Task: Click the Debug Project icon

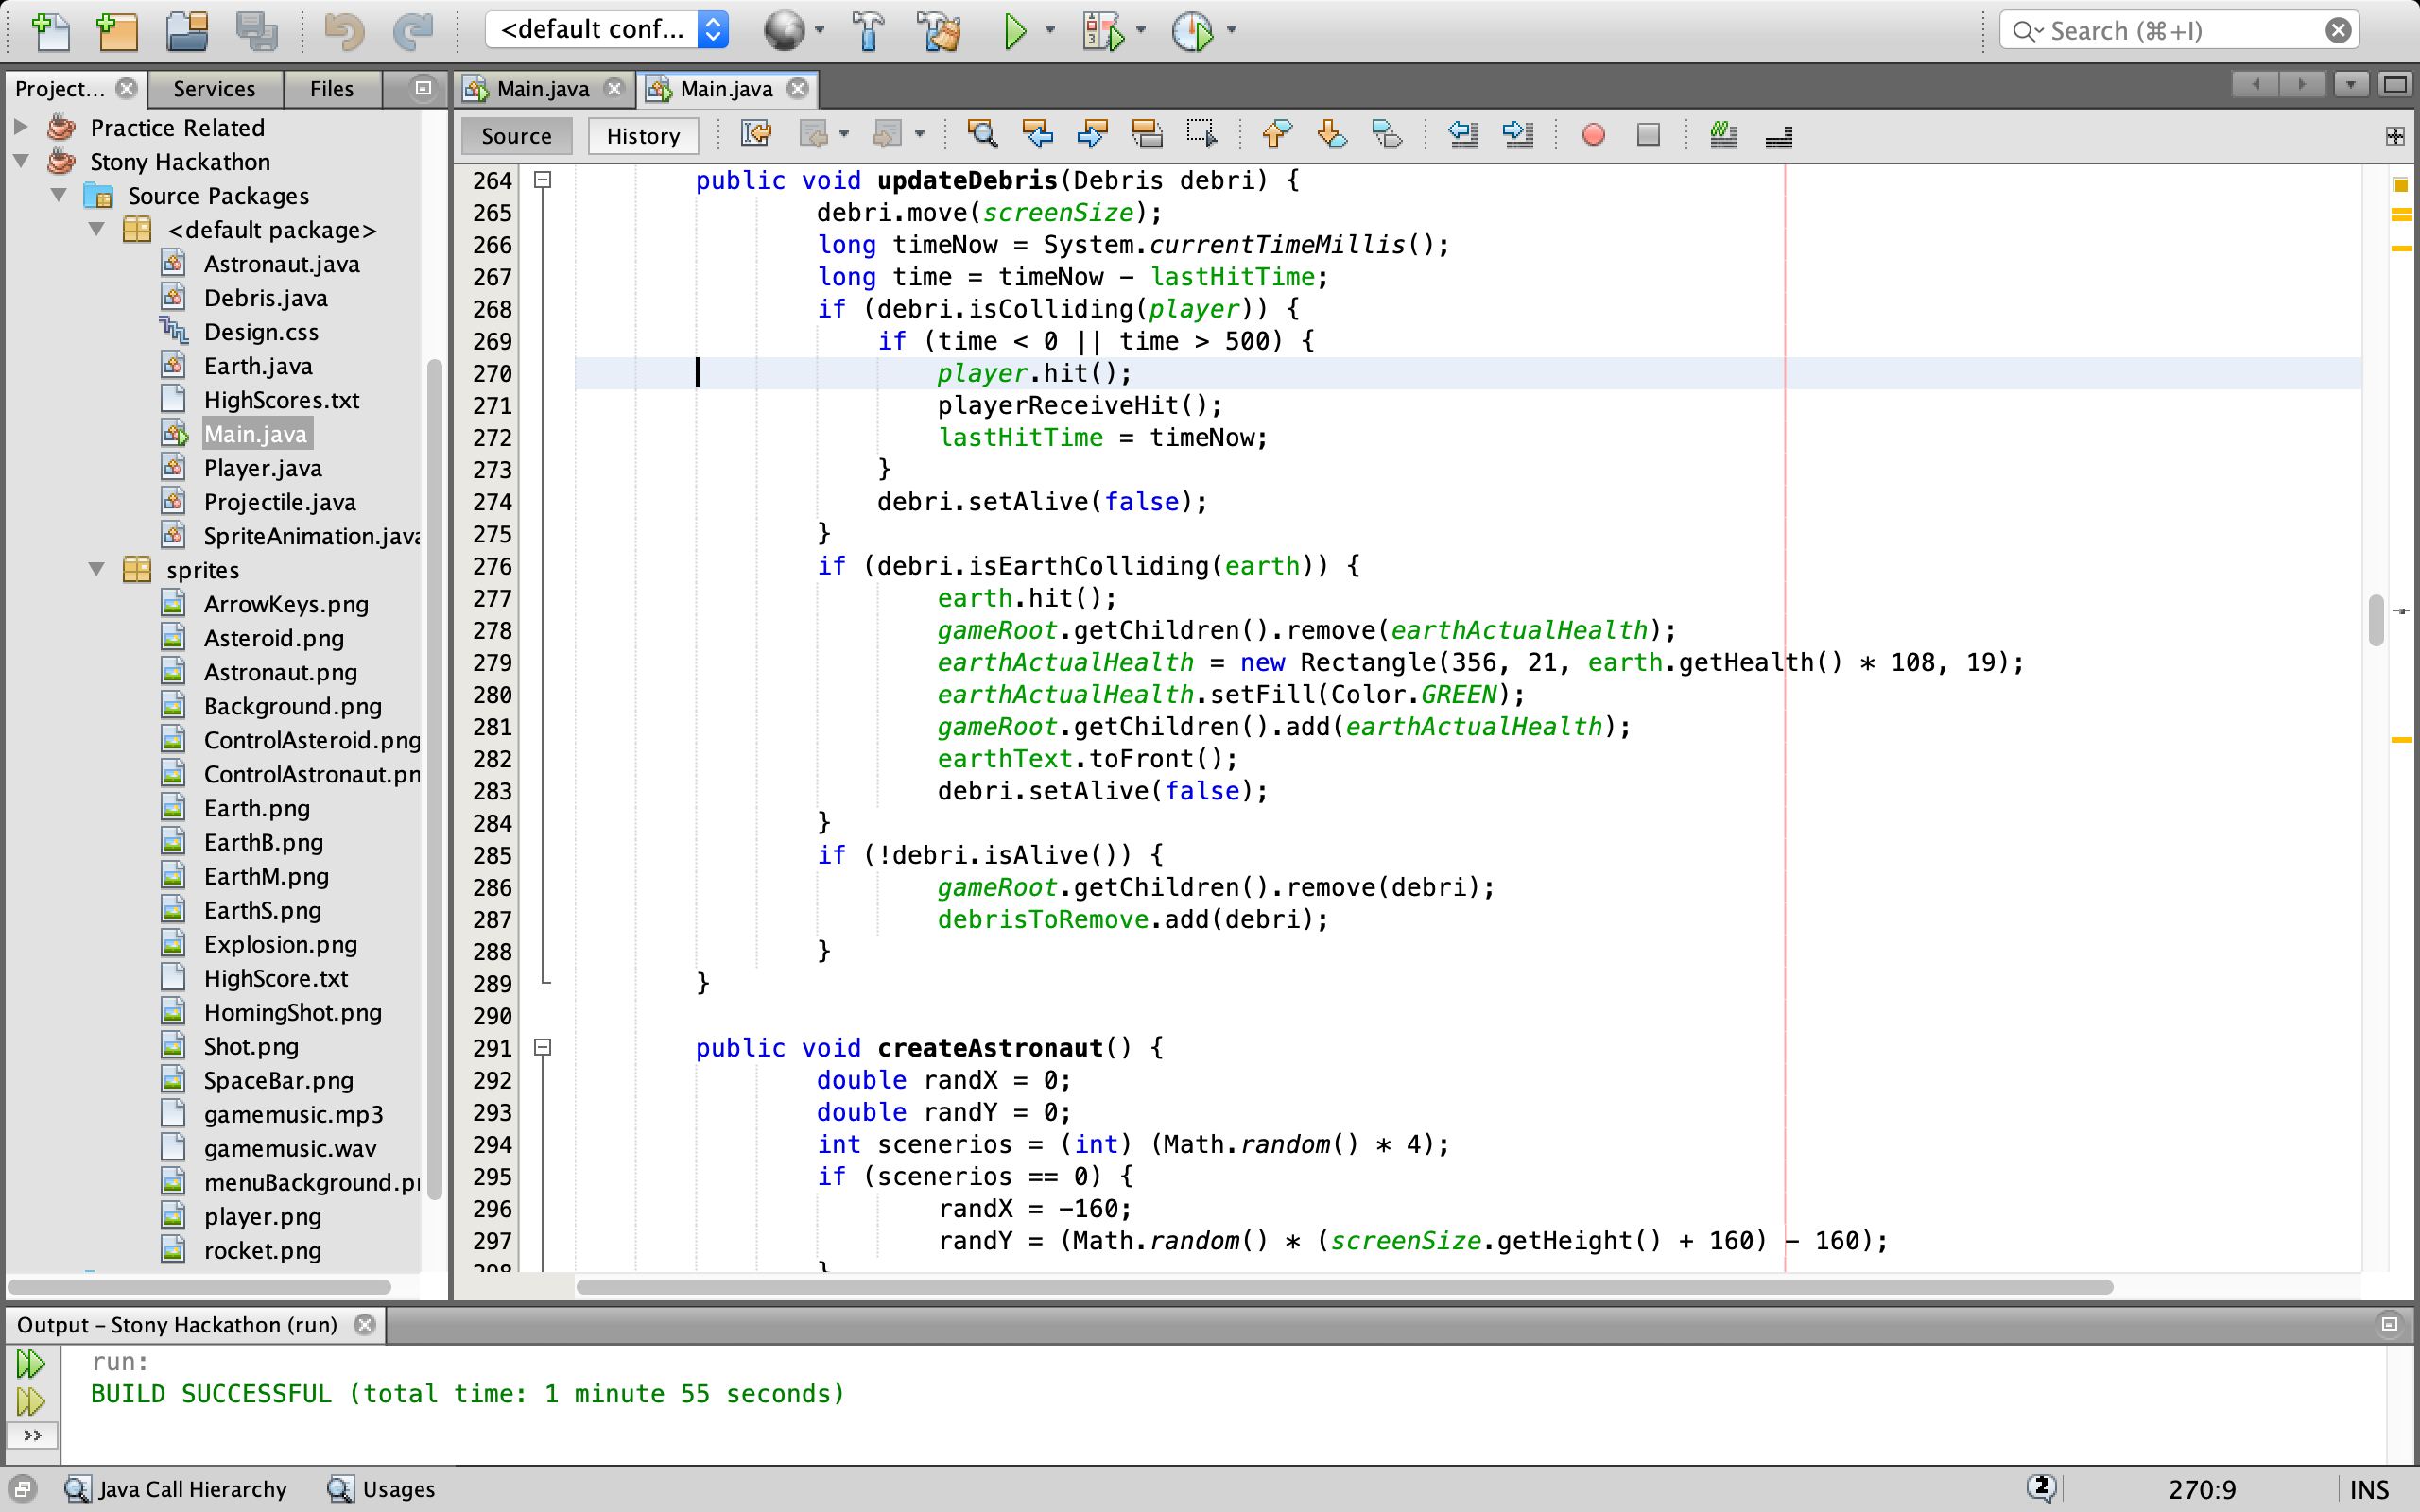Action: click(1103, 31)
